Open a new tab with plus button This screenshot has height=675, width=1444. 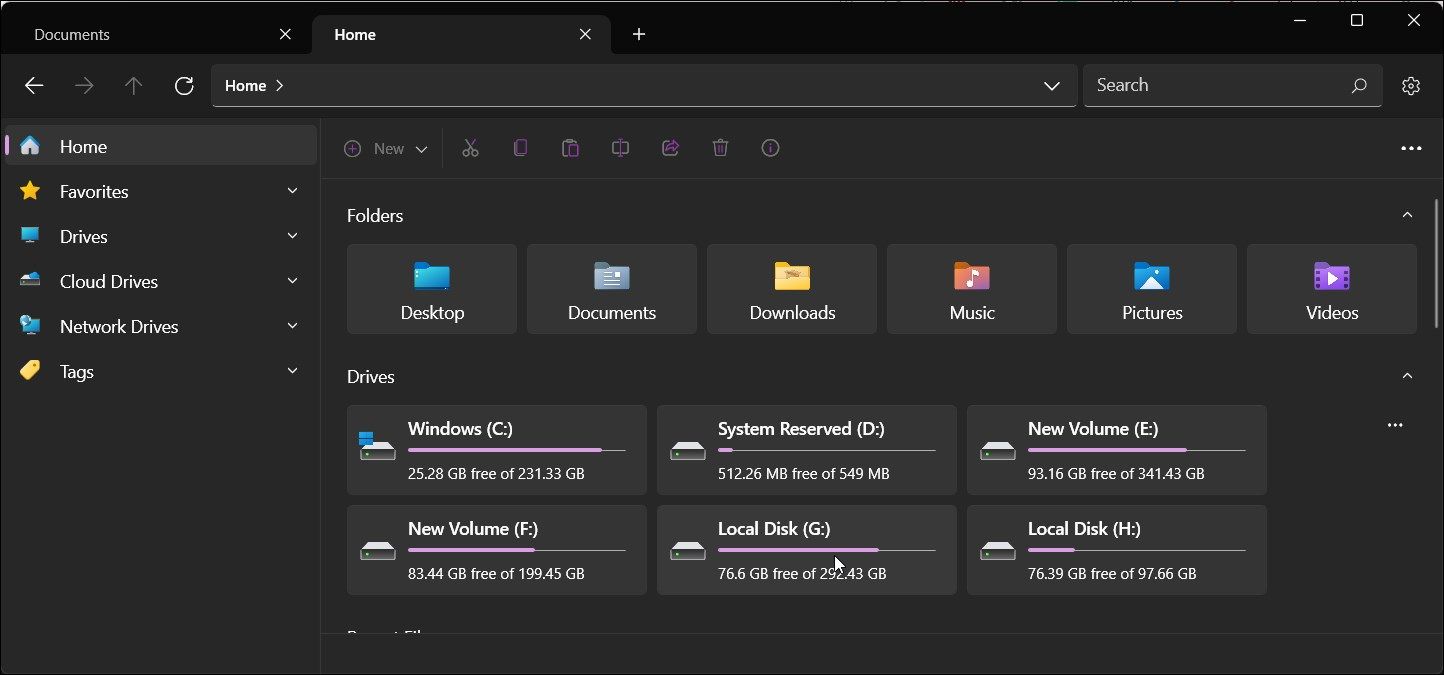tap(639, 34)
